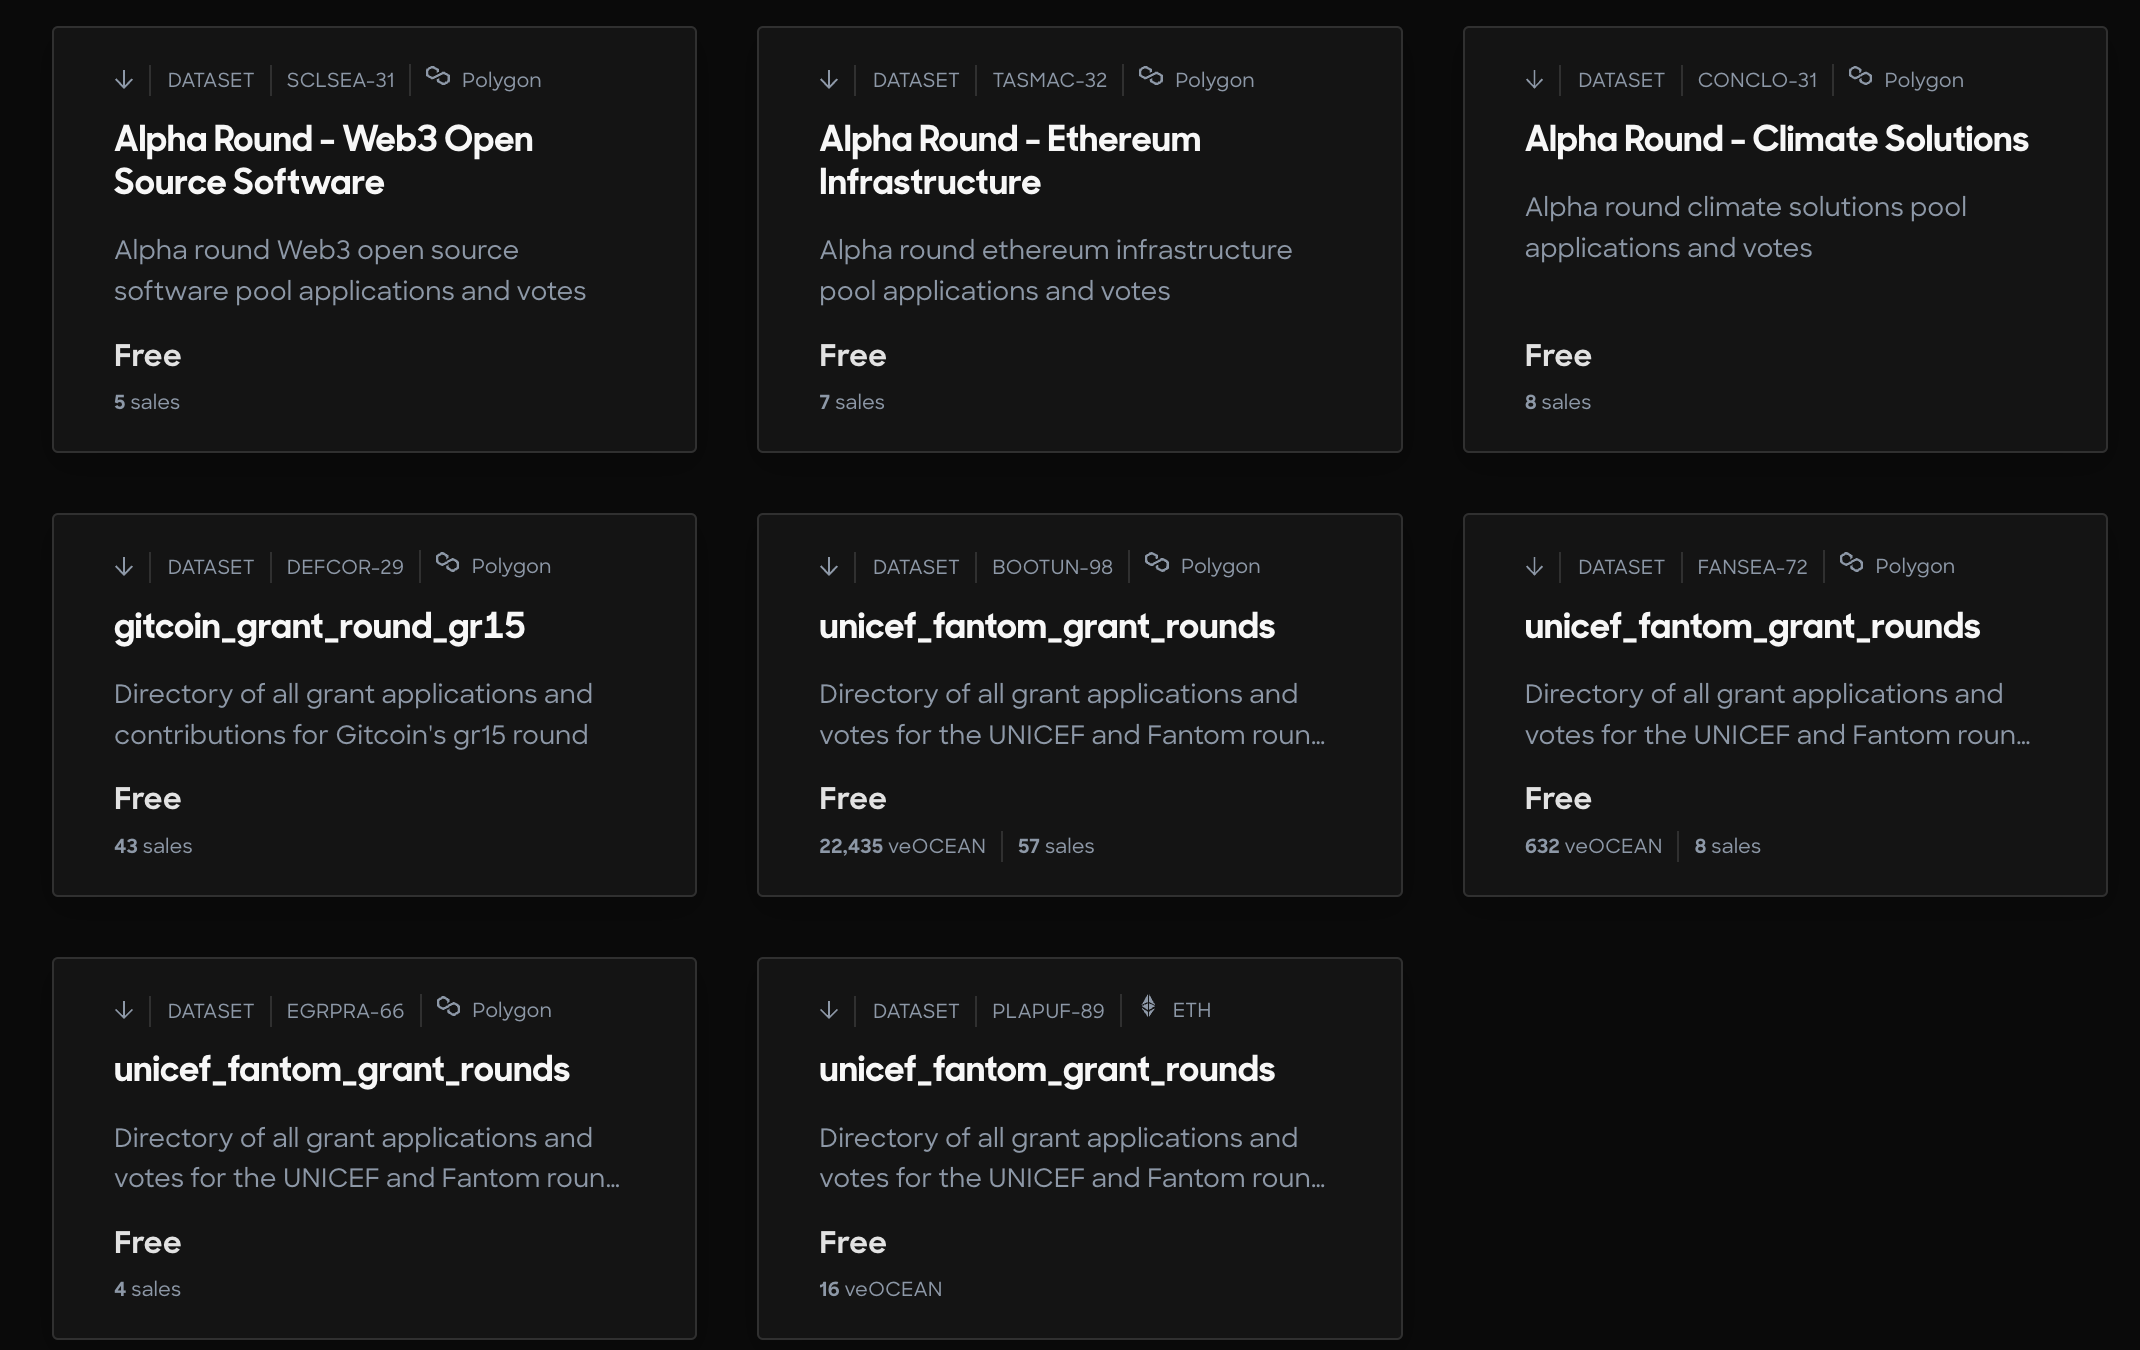Click DATASET label on DEFCOR-29 card

(x=210, y=567)
